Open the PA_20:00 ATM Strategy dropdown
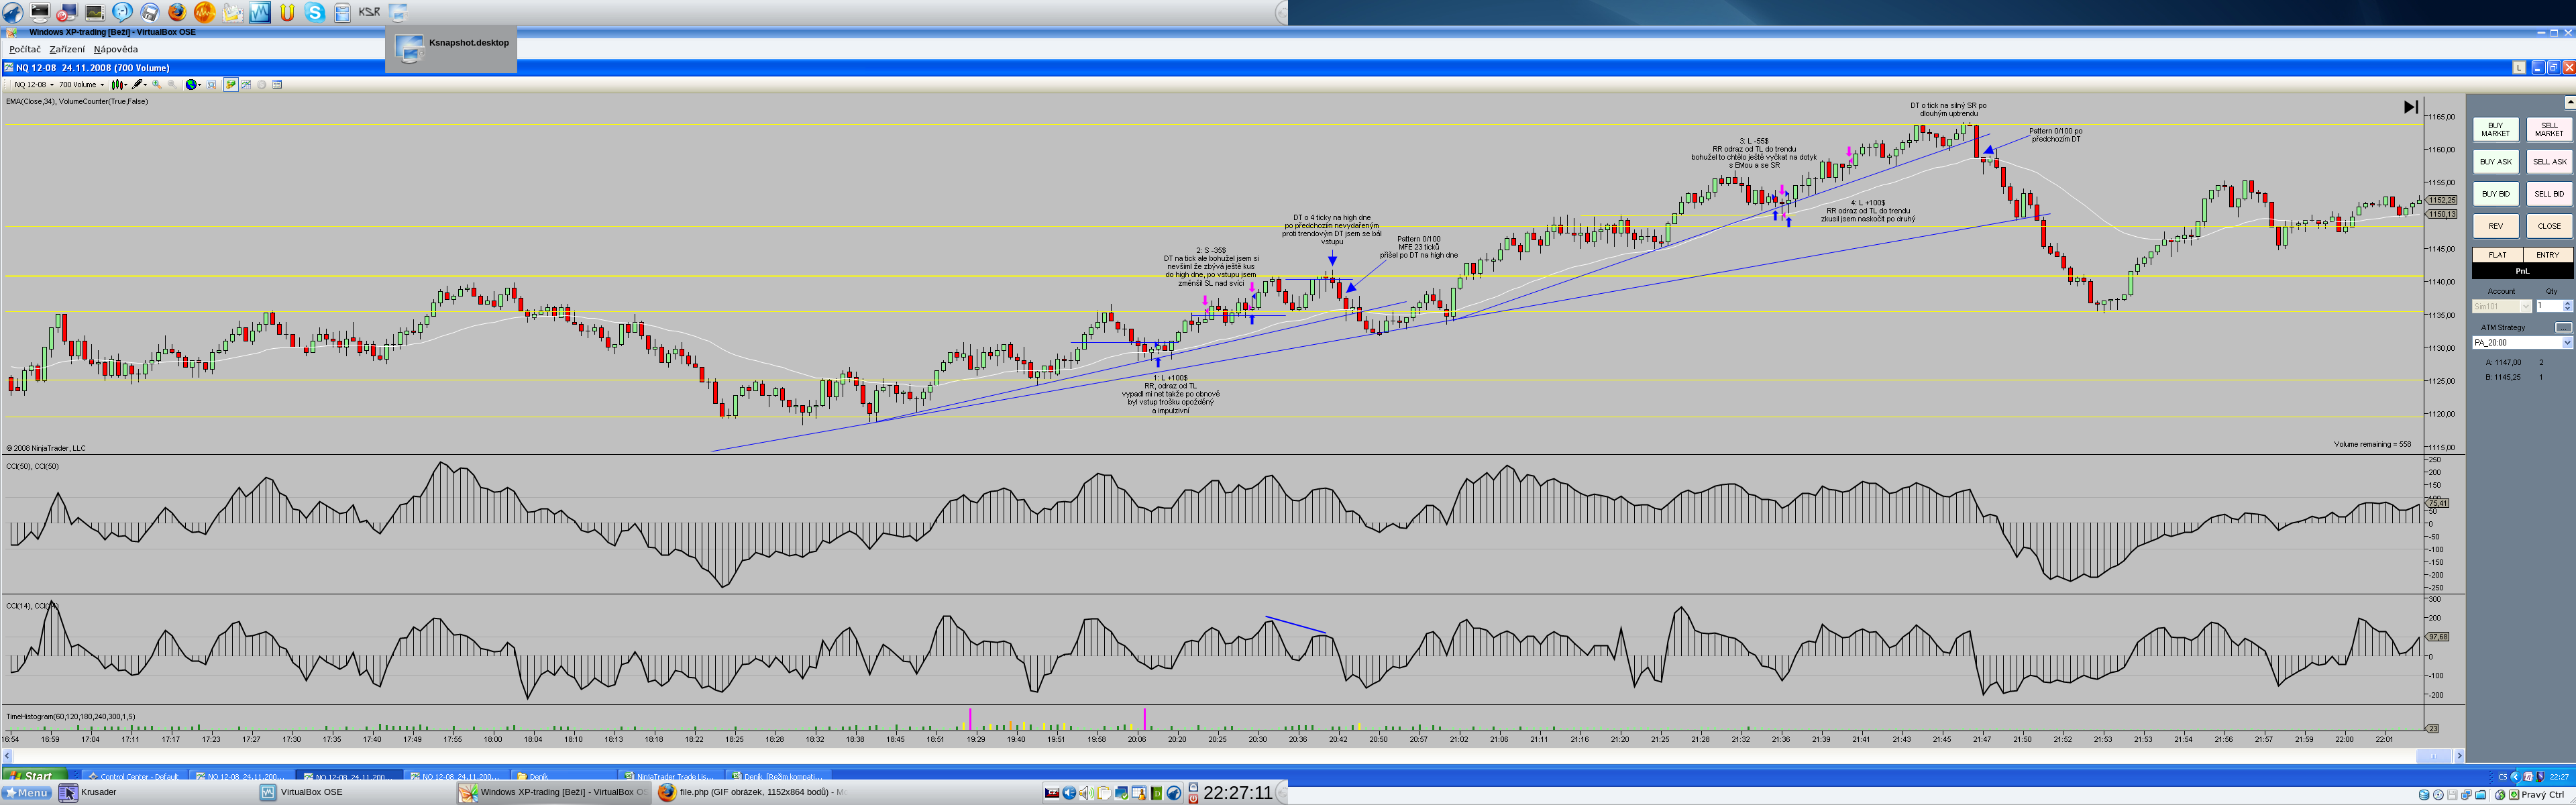Image resolution: width=2576 pixels, height=805 pixels. coord(2566,343)
